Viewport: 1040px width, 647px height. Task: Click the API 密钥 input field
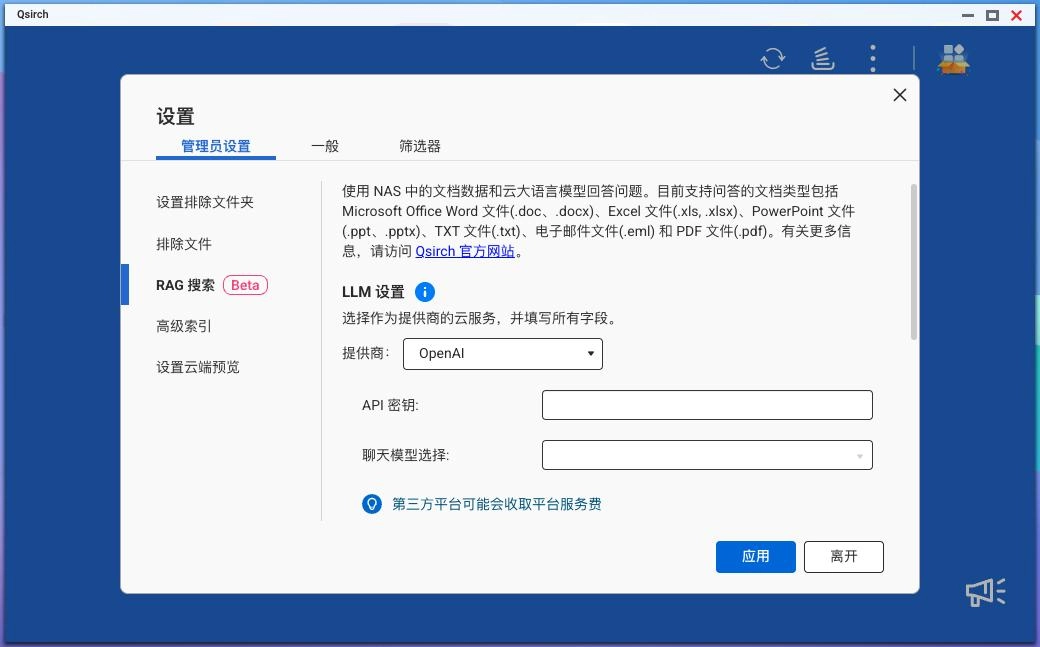707,405
